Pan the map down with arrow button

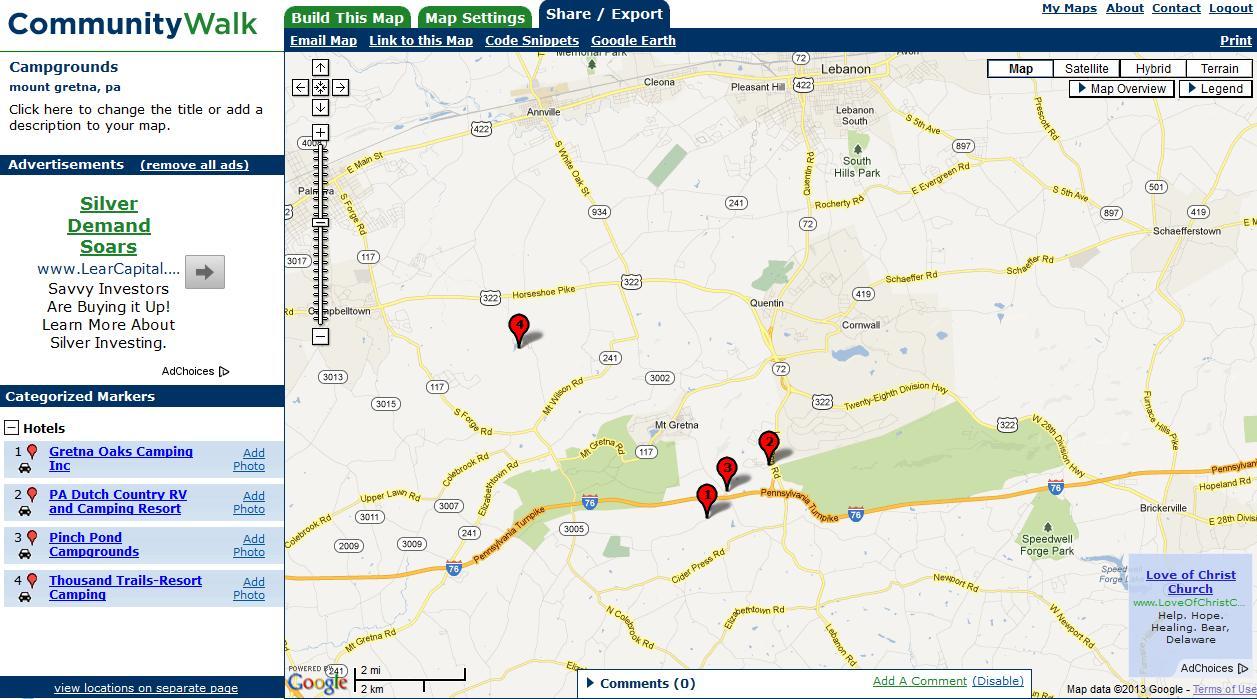click(320, 108)
